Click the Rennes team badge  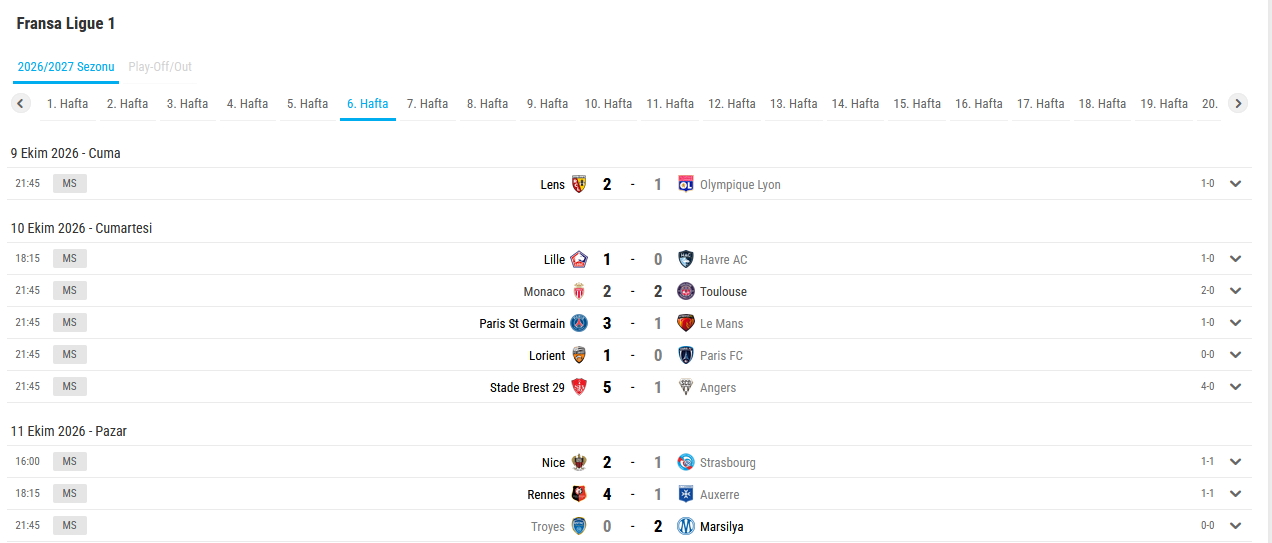[x=579, y=494]
